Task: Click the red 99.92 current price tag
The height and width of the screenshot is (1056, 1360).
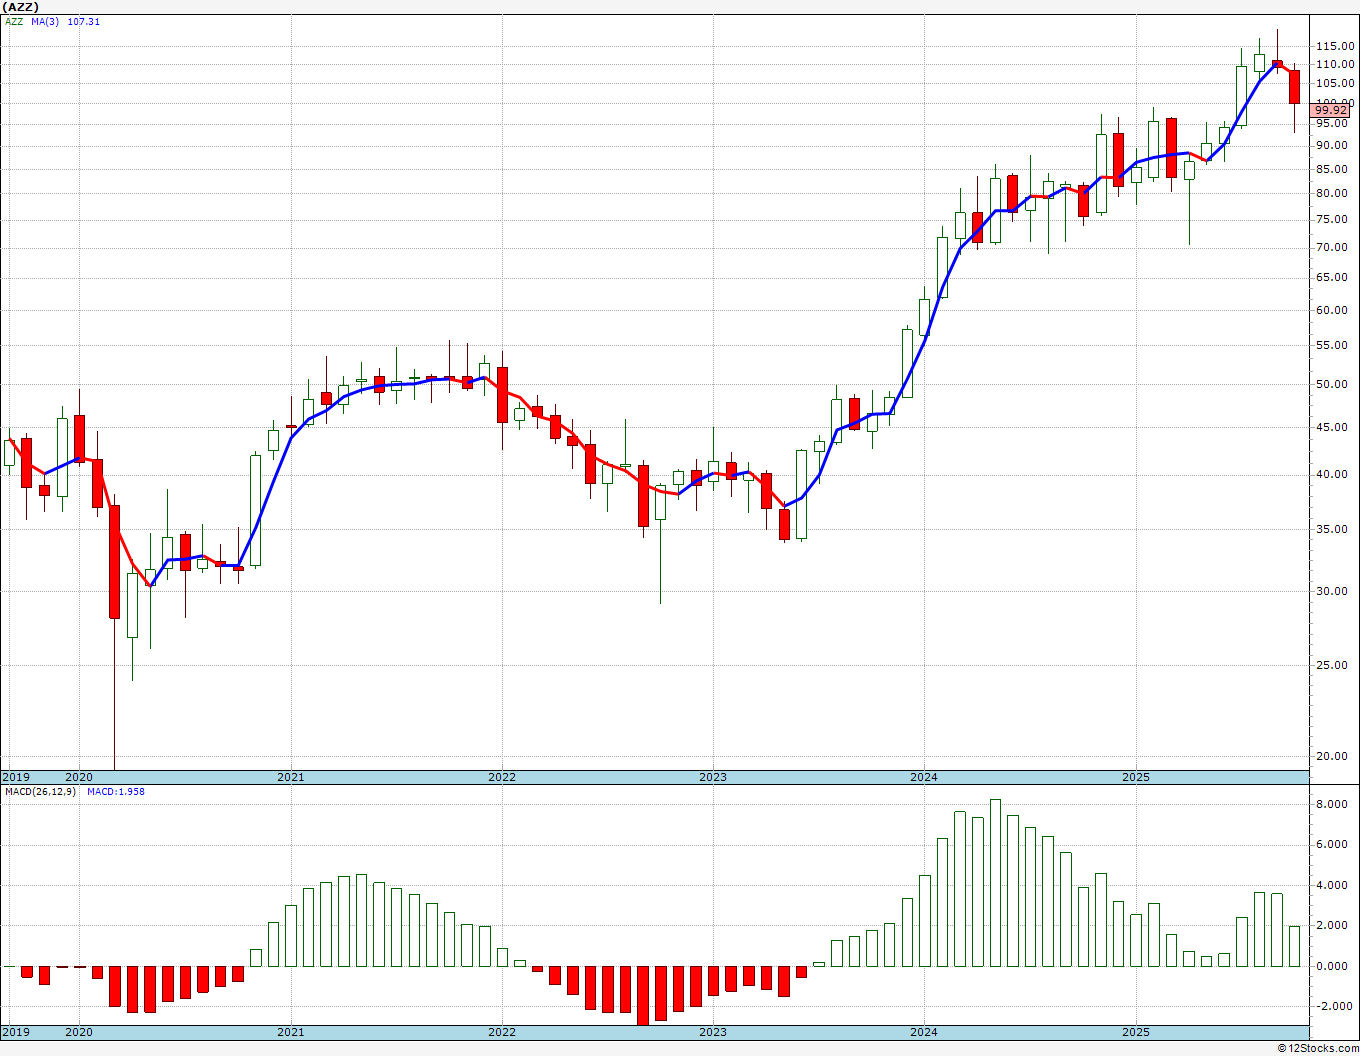Action: click(x=1331, y=111)
